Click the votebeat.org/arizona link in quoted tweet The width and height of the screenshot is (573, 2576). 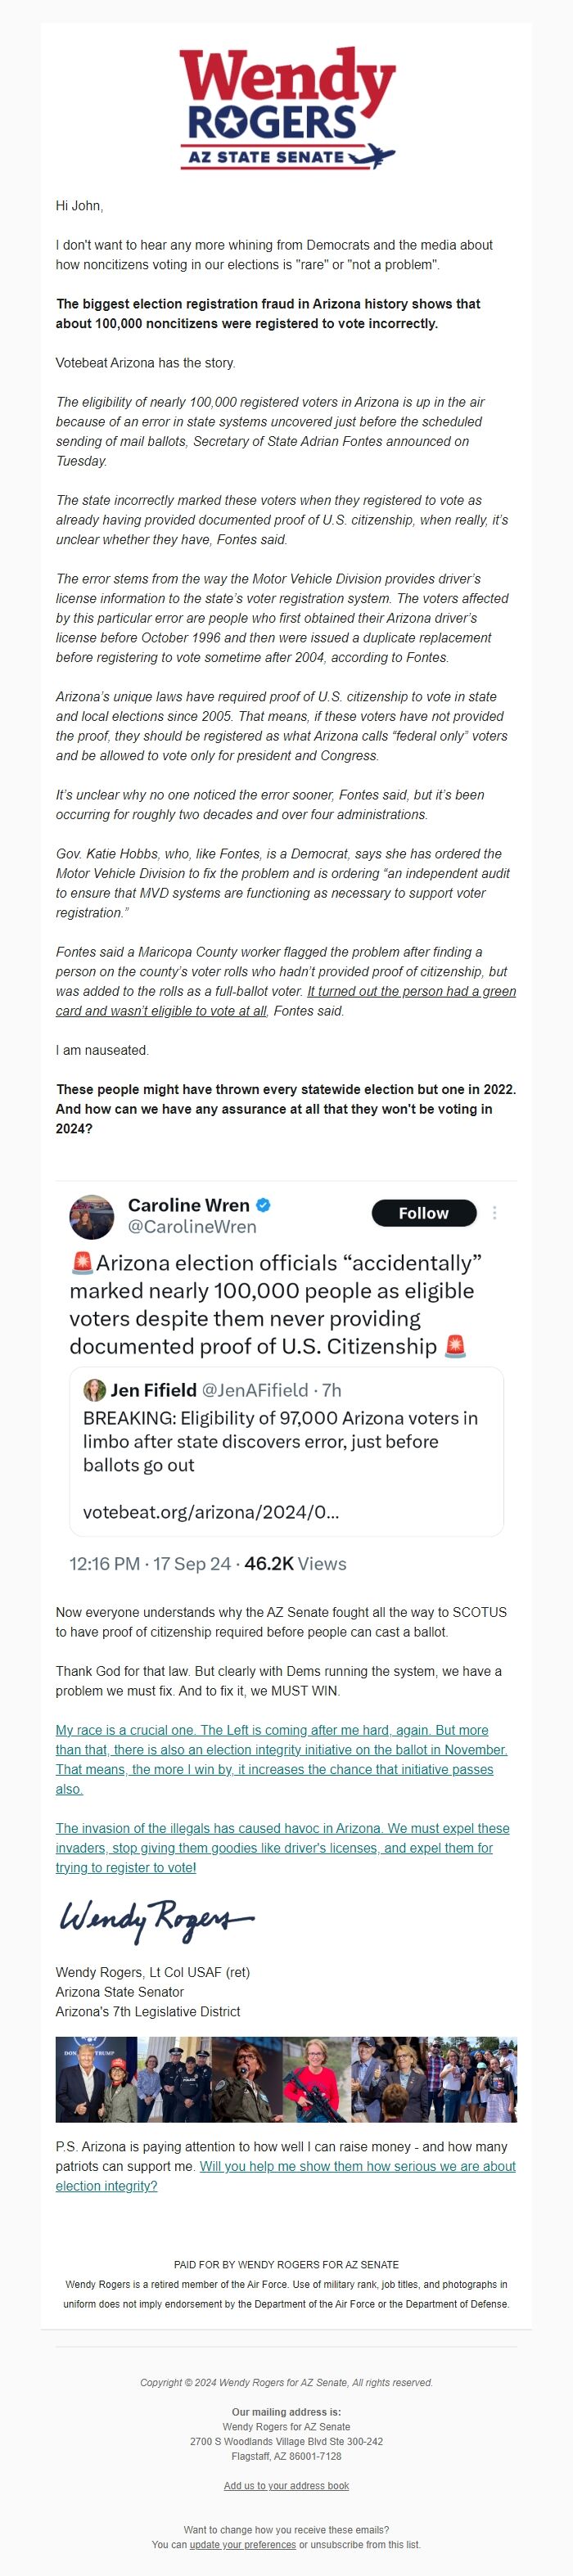coord(211,1512)
